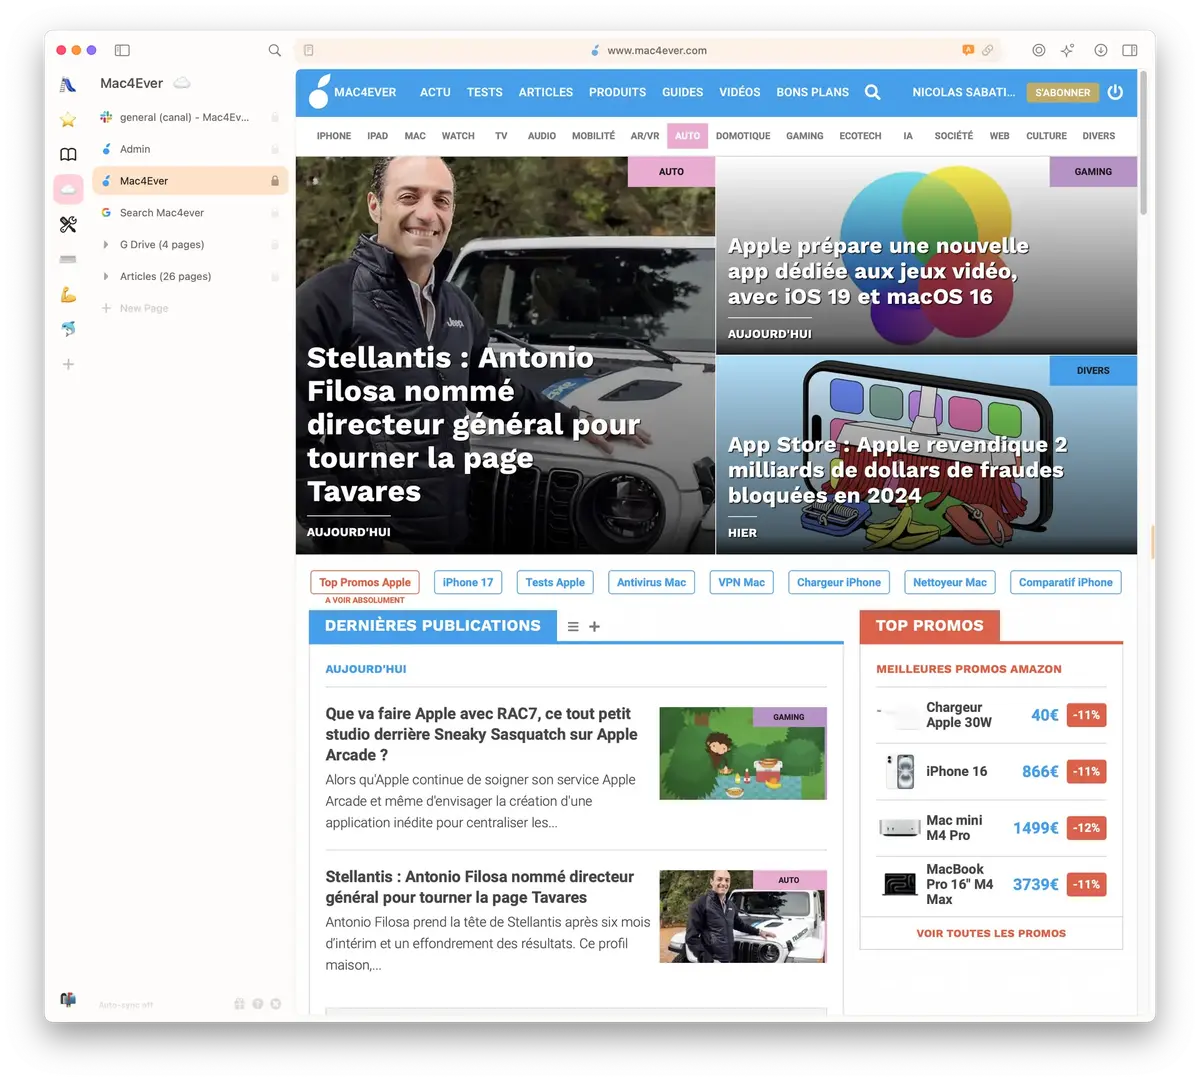Open the Voir toutes les promos link
The image size is (1200, 1081).
click(x=991, y=933)
